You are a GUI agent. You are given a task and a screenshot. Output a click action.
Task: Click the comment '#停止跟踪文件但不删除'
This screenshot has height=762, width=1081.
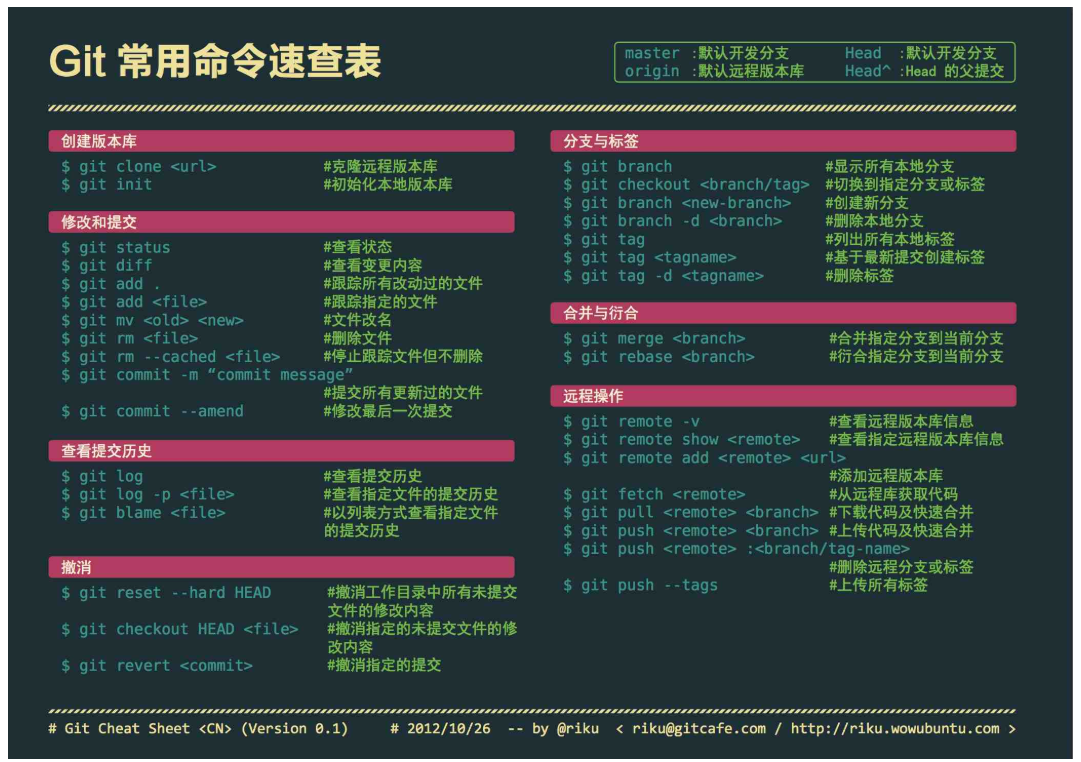(x=403, y=357)
